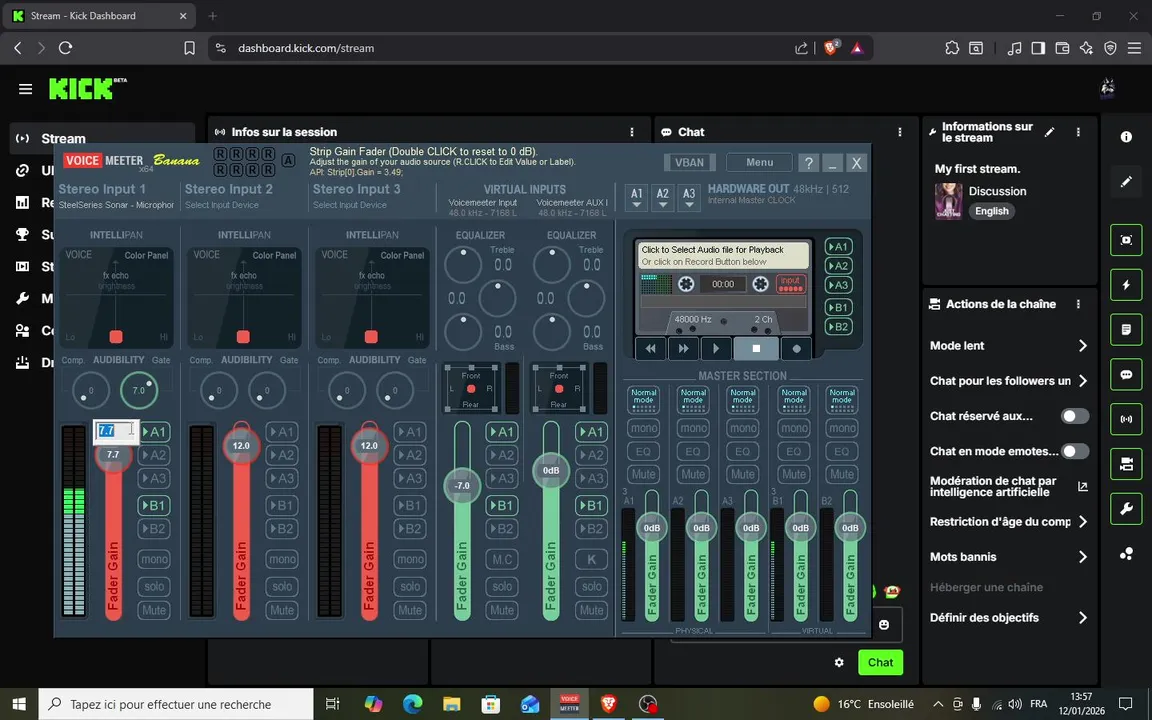Open the A1 hardware output device dropdown

(637, 198)
